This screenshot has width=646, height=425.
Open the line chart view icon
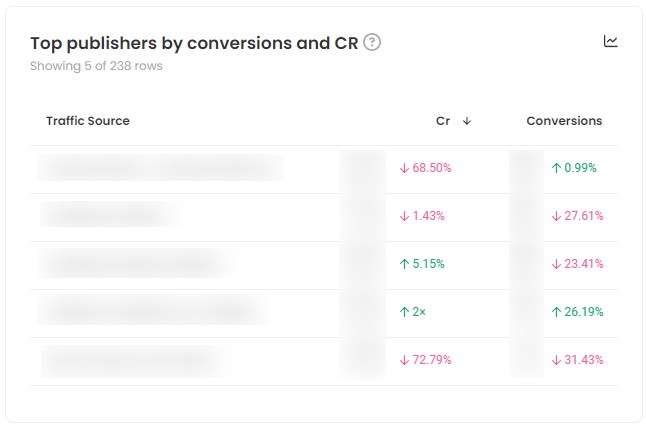click(x=611, y=42)
